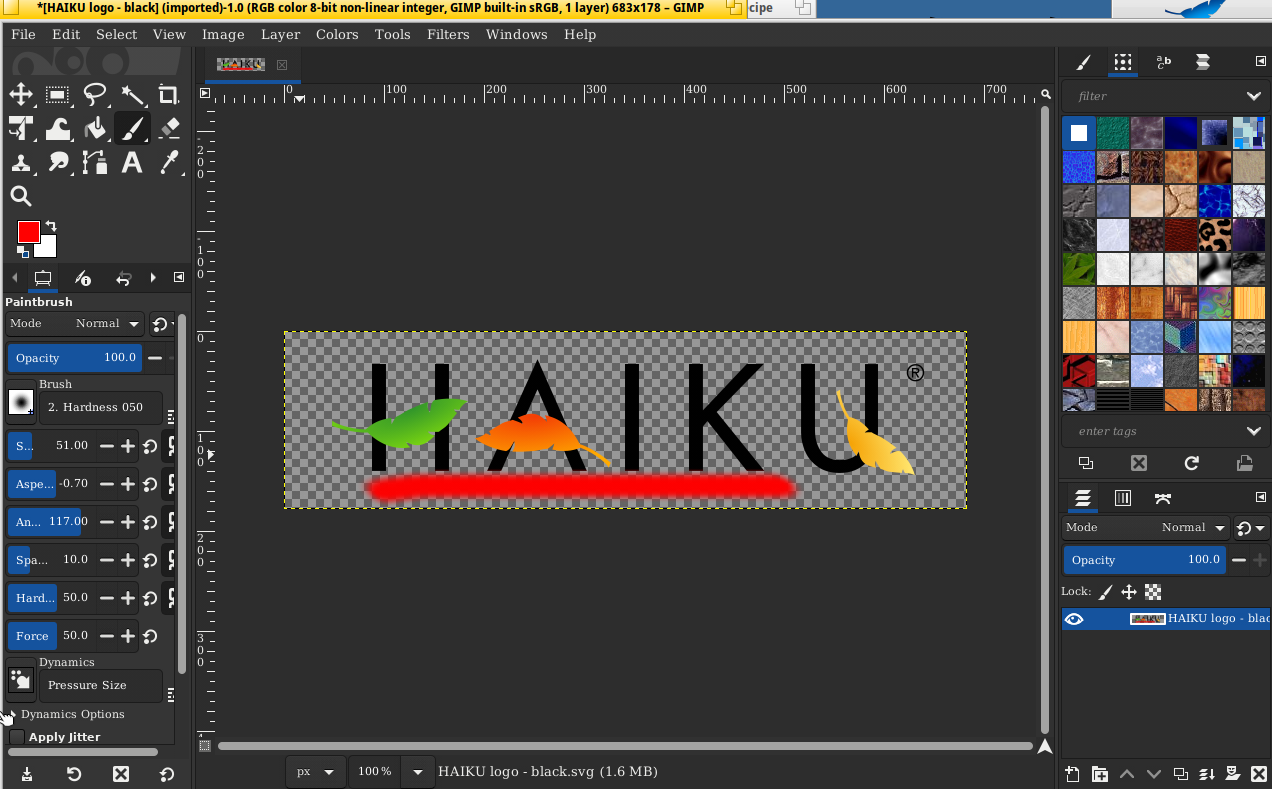Decrease Force value with minus button

coord(106,636)
